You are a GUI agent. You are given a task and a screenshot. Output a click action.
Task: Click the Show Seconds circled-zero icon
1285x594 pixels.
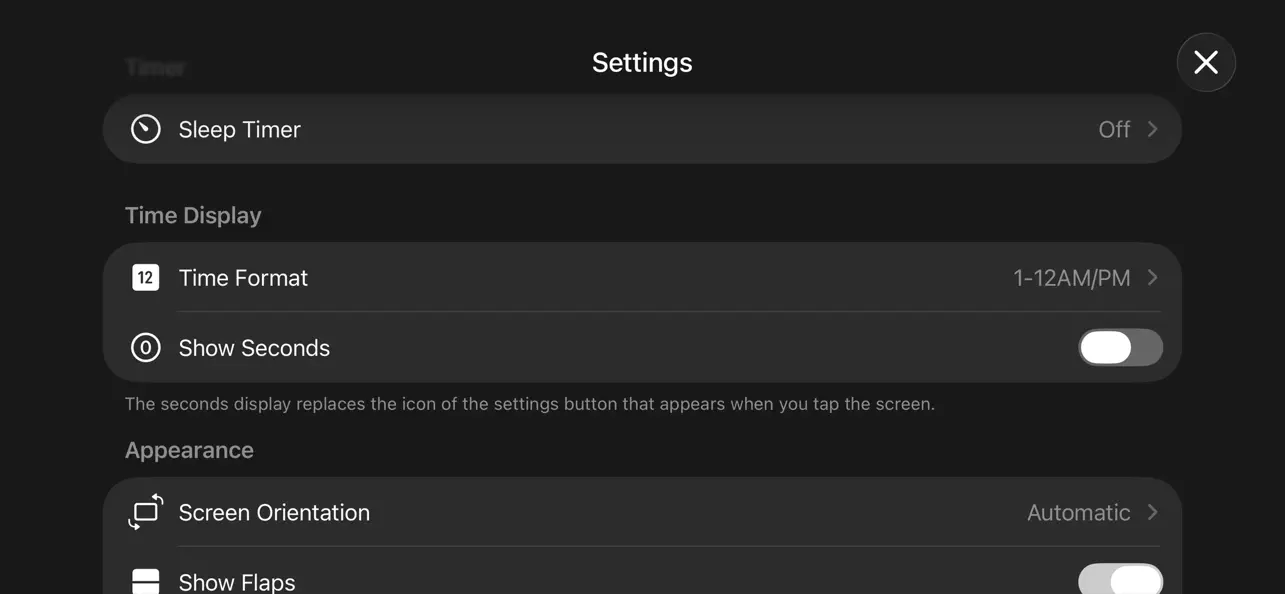click(x=146, y=348)
